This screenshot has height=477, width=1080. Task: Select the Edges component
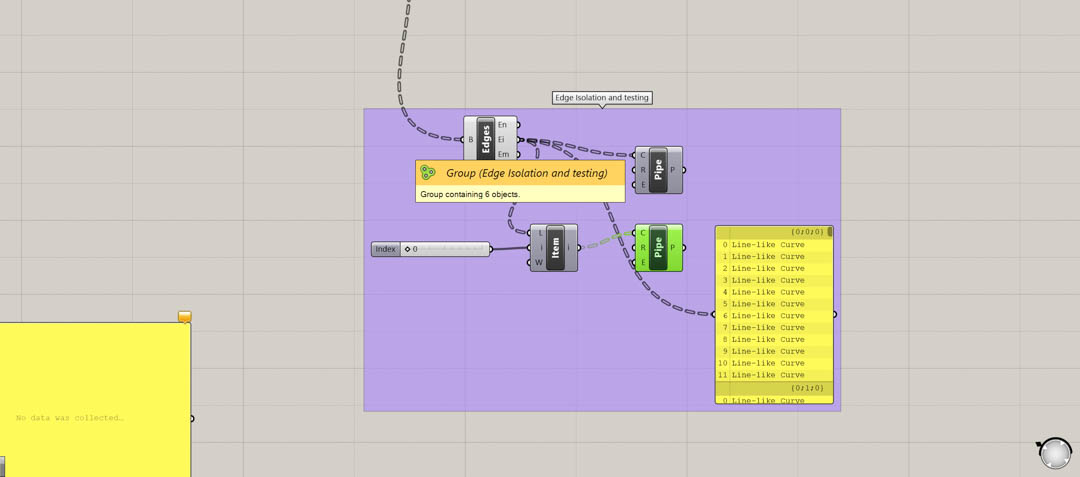[x=486, y=138]
